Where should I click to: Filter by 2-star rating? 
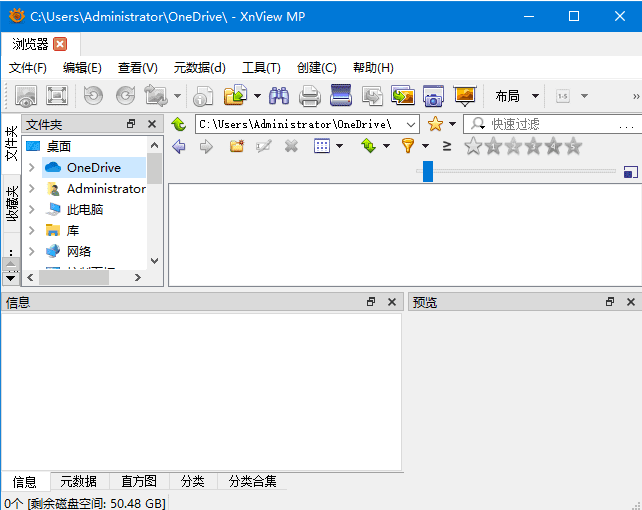(x=513, y=146)
